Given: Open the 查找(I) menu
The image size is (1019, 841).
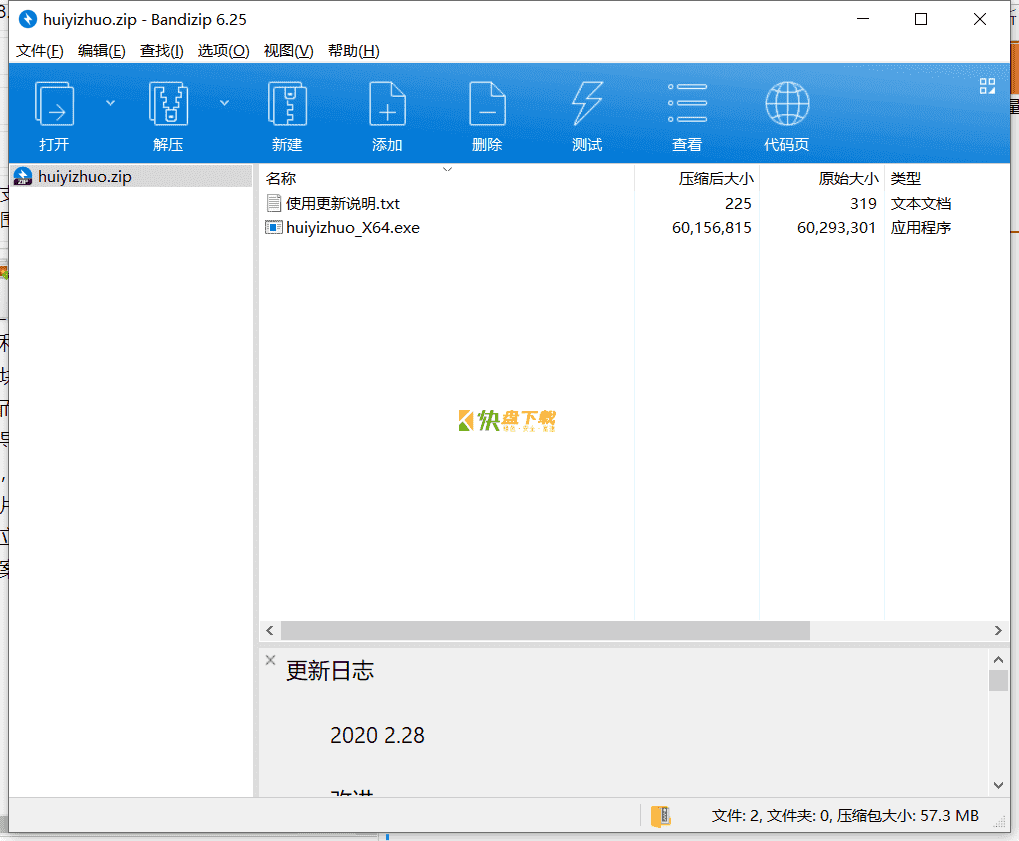Looking at the screenshot, I should click(162, 51).
